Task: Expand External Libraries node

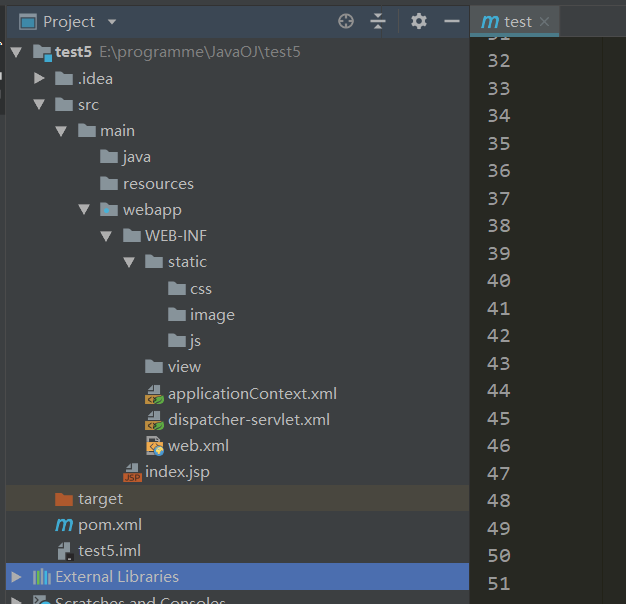Action: 16,576
